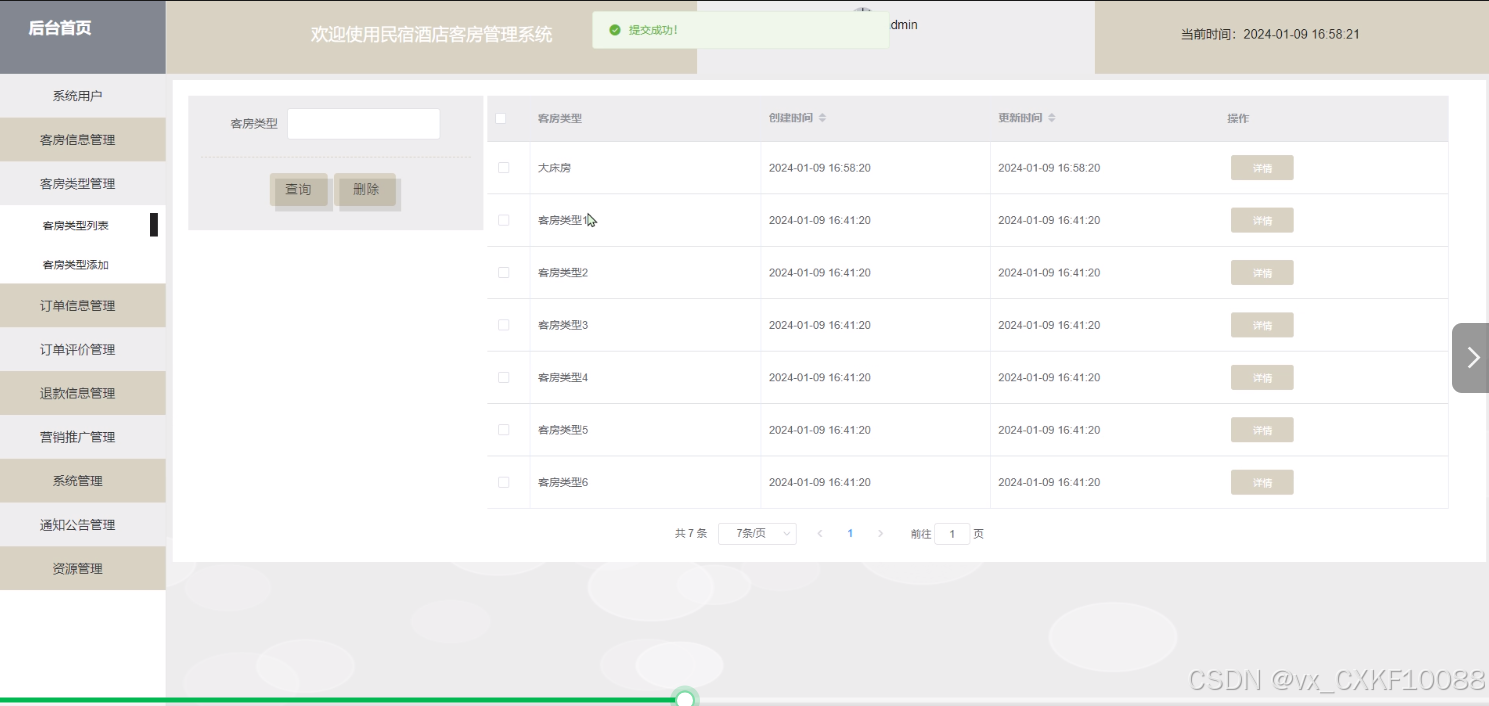Open the 7条/页 page size dropdown
The width and height of the screenshot is (1489, 706).
pos(757,534)
